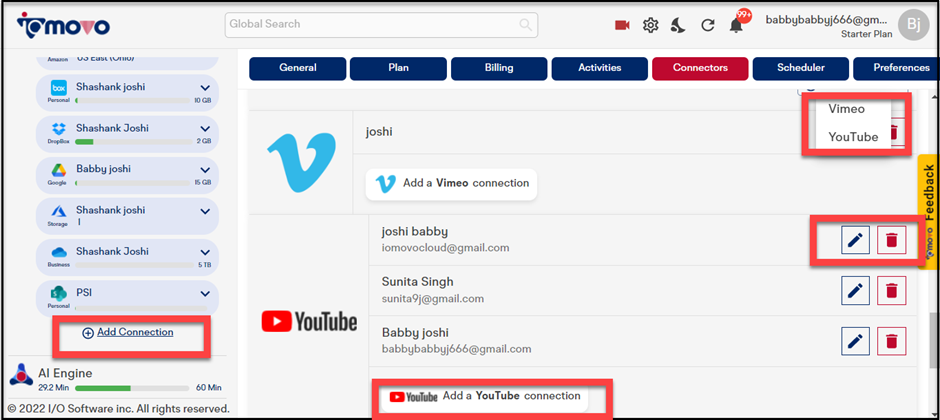Click the babbybabbyj666@gmail.com connection email
The width and height of the screenshot is (940, 420).
coord(456,349)
